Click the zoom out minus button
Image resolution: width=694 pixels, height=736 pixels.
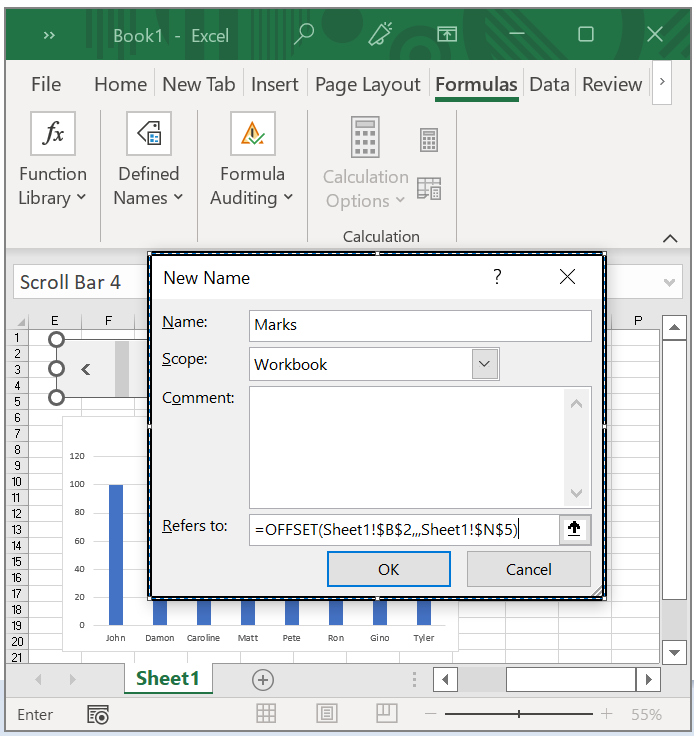[430, 714]
